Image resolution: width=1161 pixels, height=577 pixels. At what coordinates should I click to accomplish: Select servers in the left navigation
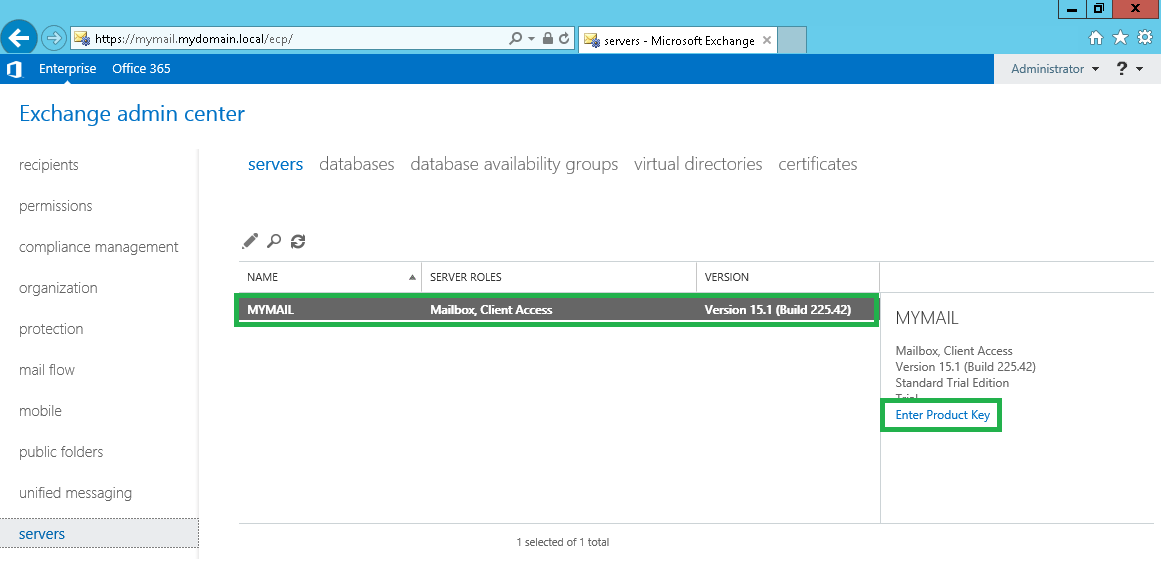tap(99, 534)
